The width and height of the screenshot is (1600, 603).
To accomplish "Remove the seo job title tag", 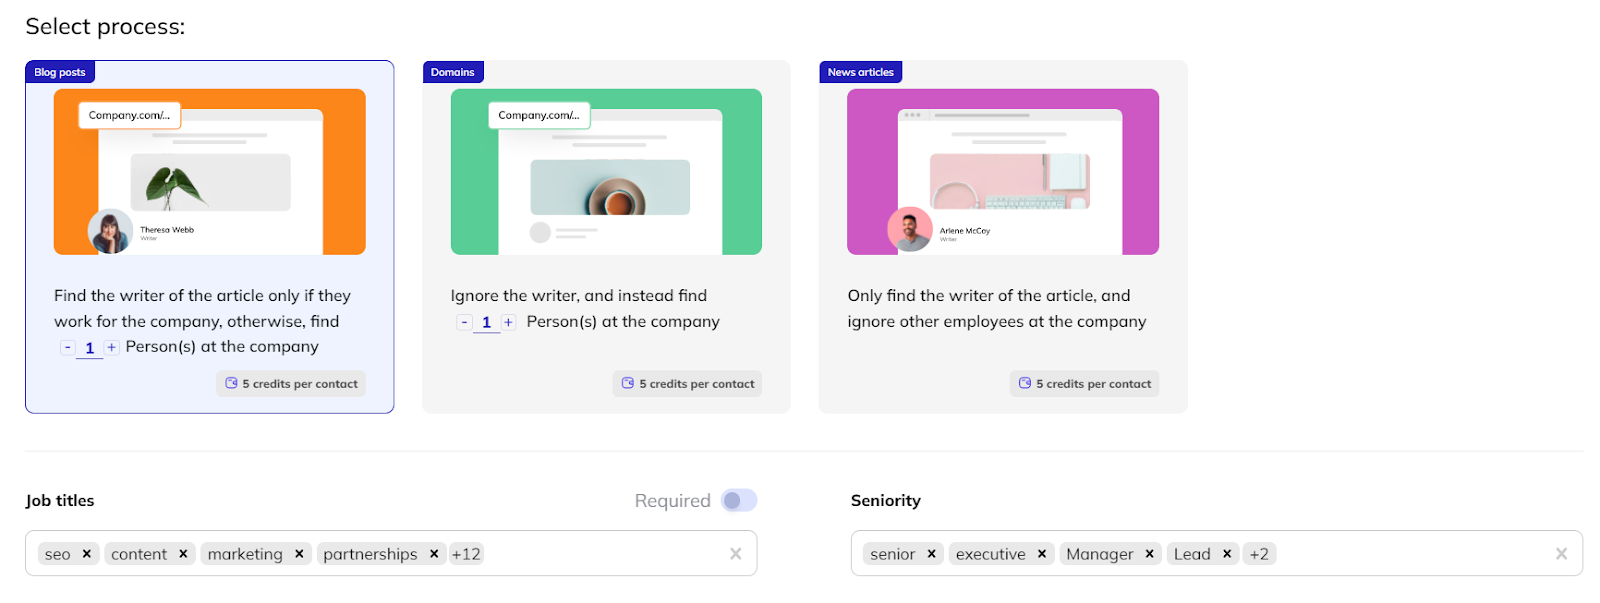I will pos(87,554).
